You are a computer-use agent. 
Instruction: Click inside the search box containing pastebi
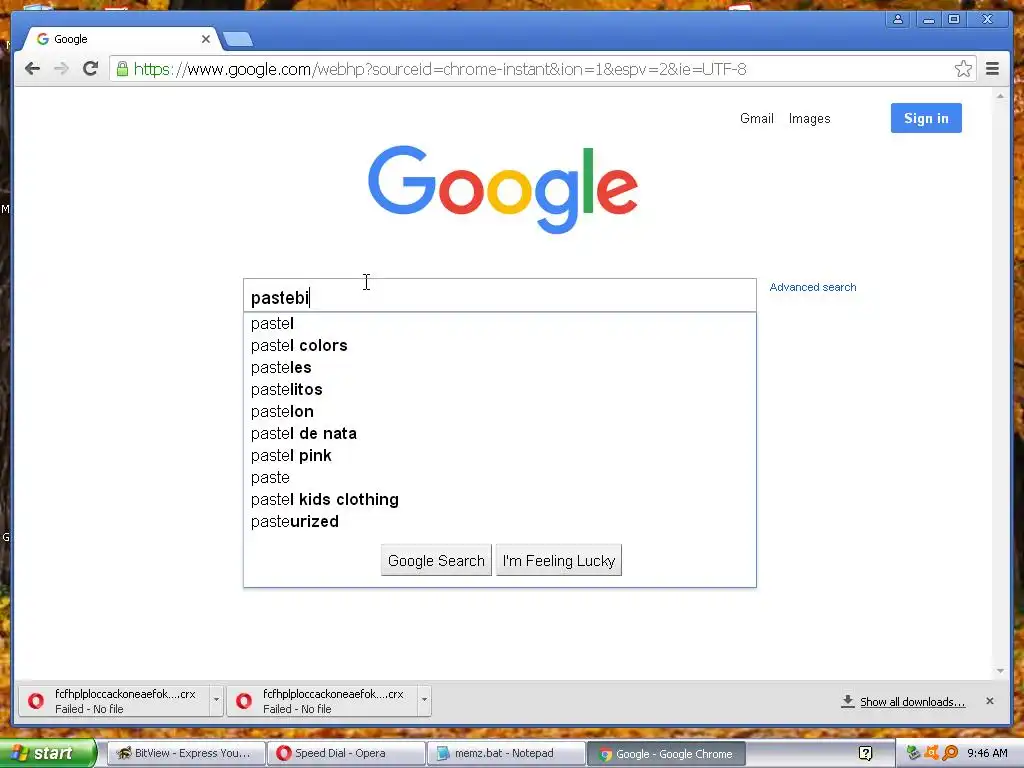pyautogui.click(x=500, y=296)
